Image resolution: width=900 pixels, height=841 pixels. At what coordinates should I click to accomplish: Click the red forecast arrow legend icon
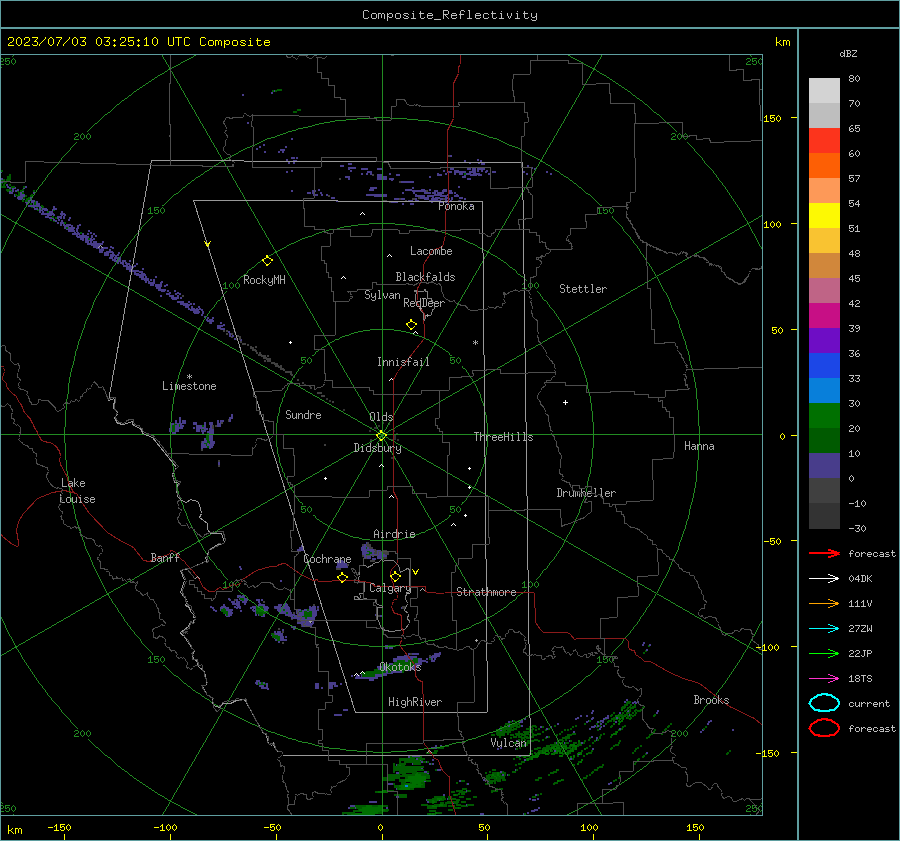pos(824,553)
